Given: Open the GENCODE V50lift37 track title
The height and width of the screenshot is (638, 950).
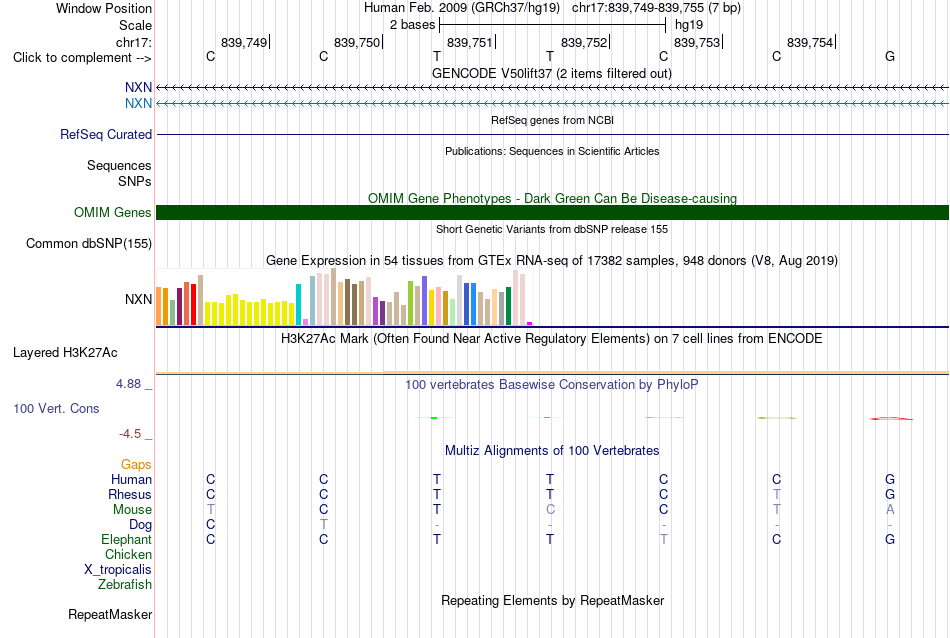Looking at the screenshot, I should tap(551, 73).
